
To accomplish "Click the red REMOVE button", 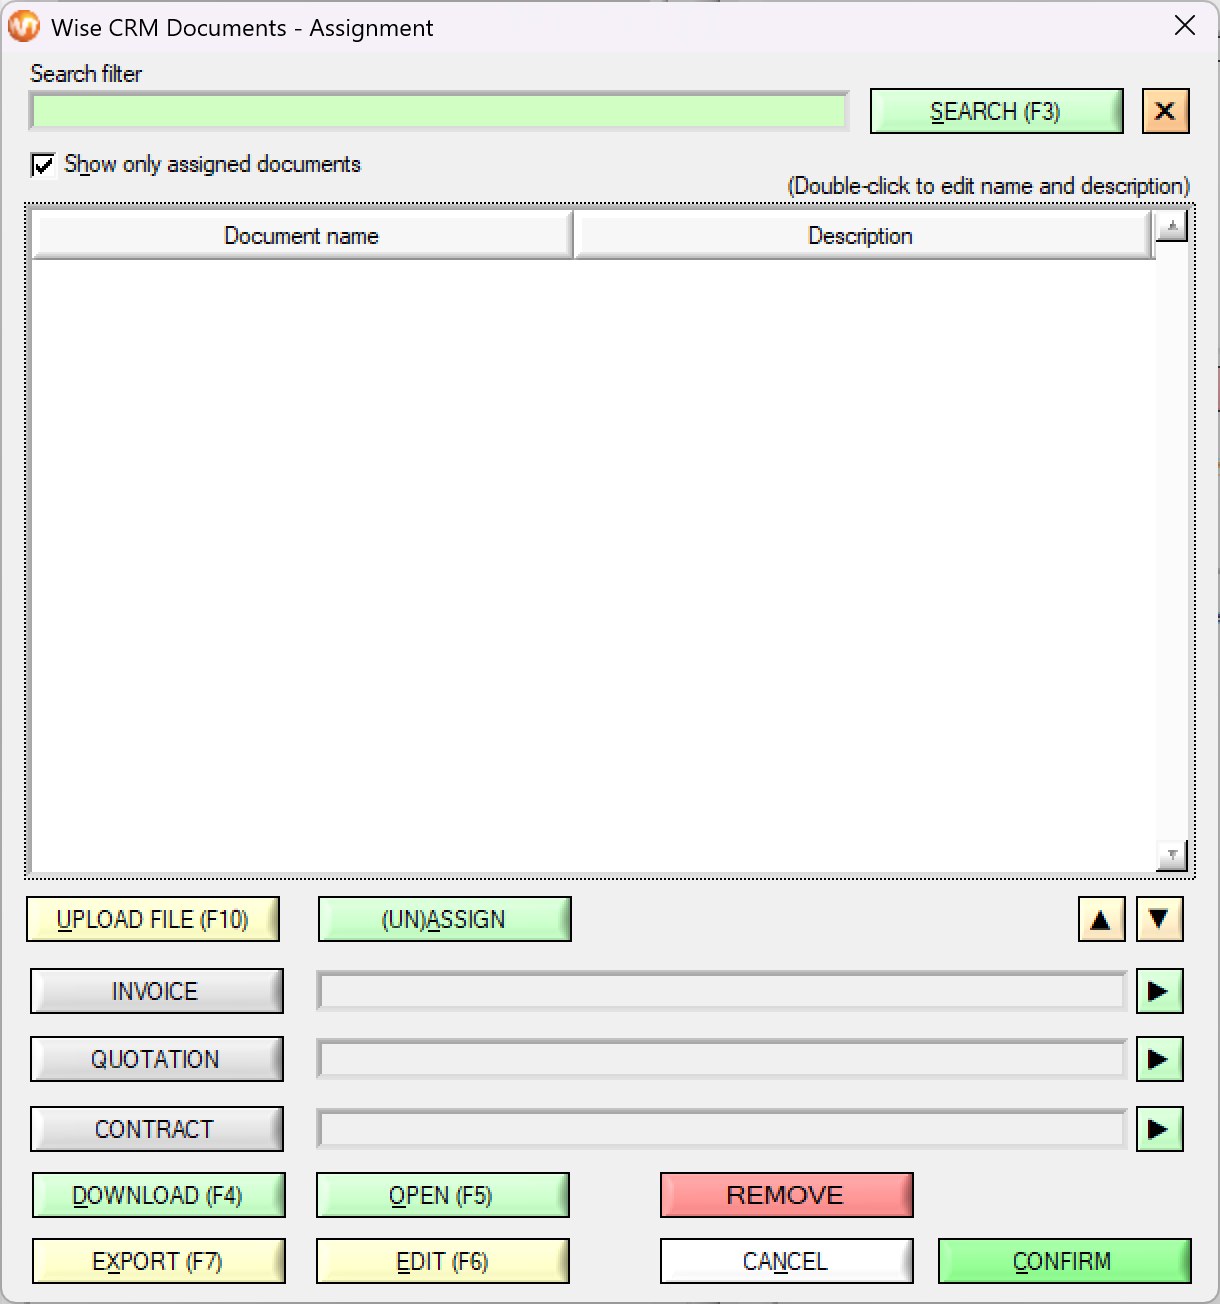I will pyautogui.click(x=786, y=1195).
